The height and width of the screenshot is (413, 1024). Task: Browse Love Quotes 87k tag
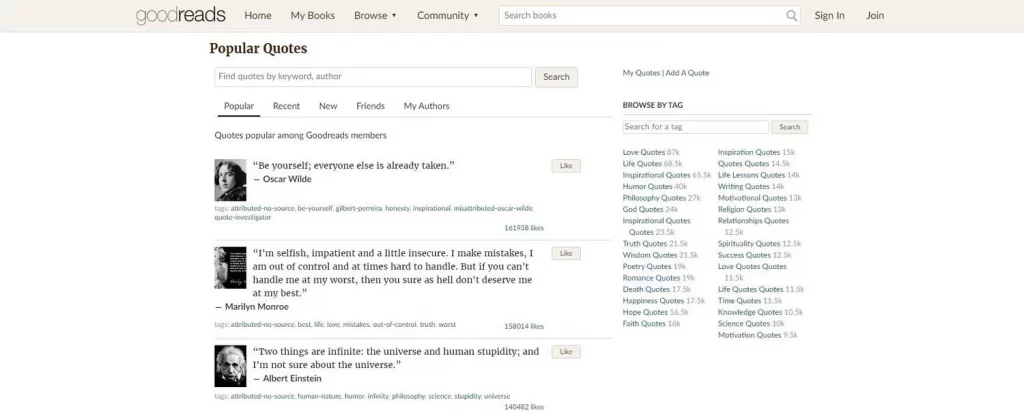click(x=643, y=152)
